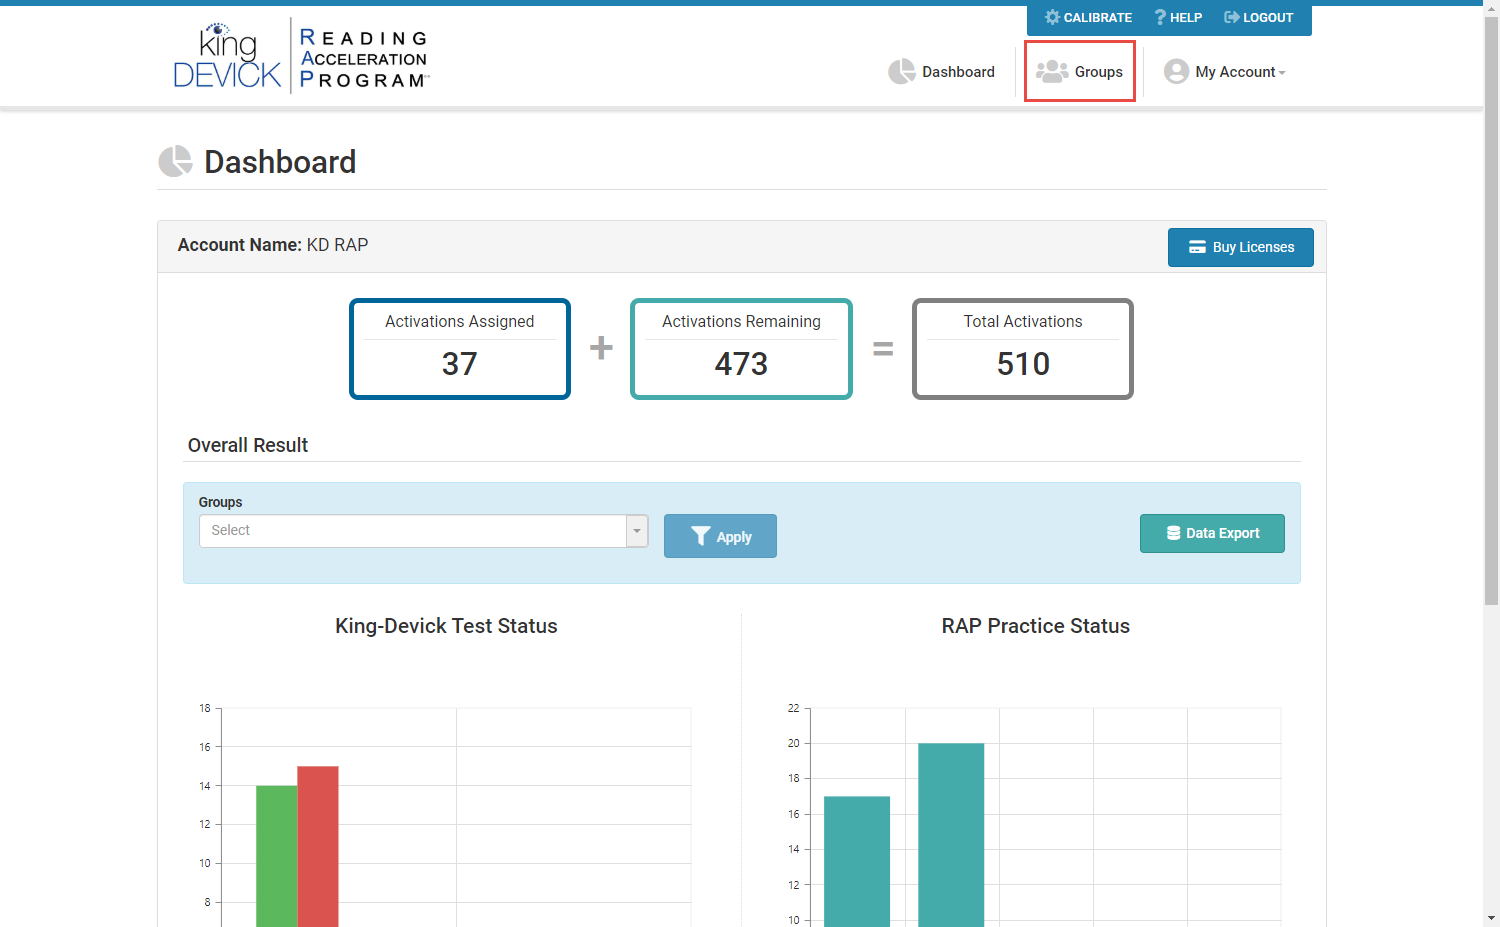Click the Buy Licenses button
This screenshot has width=1500, height=927.
[x=1241, y=247]
